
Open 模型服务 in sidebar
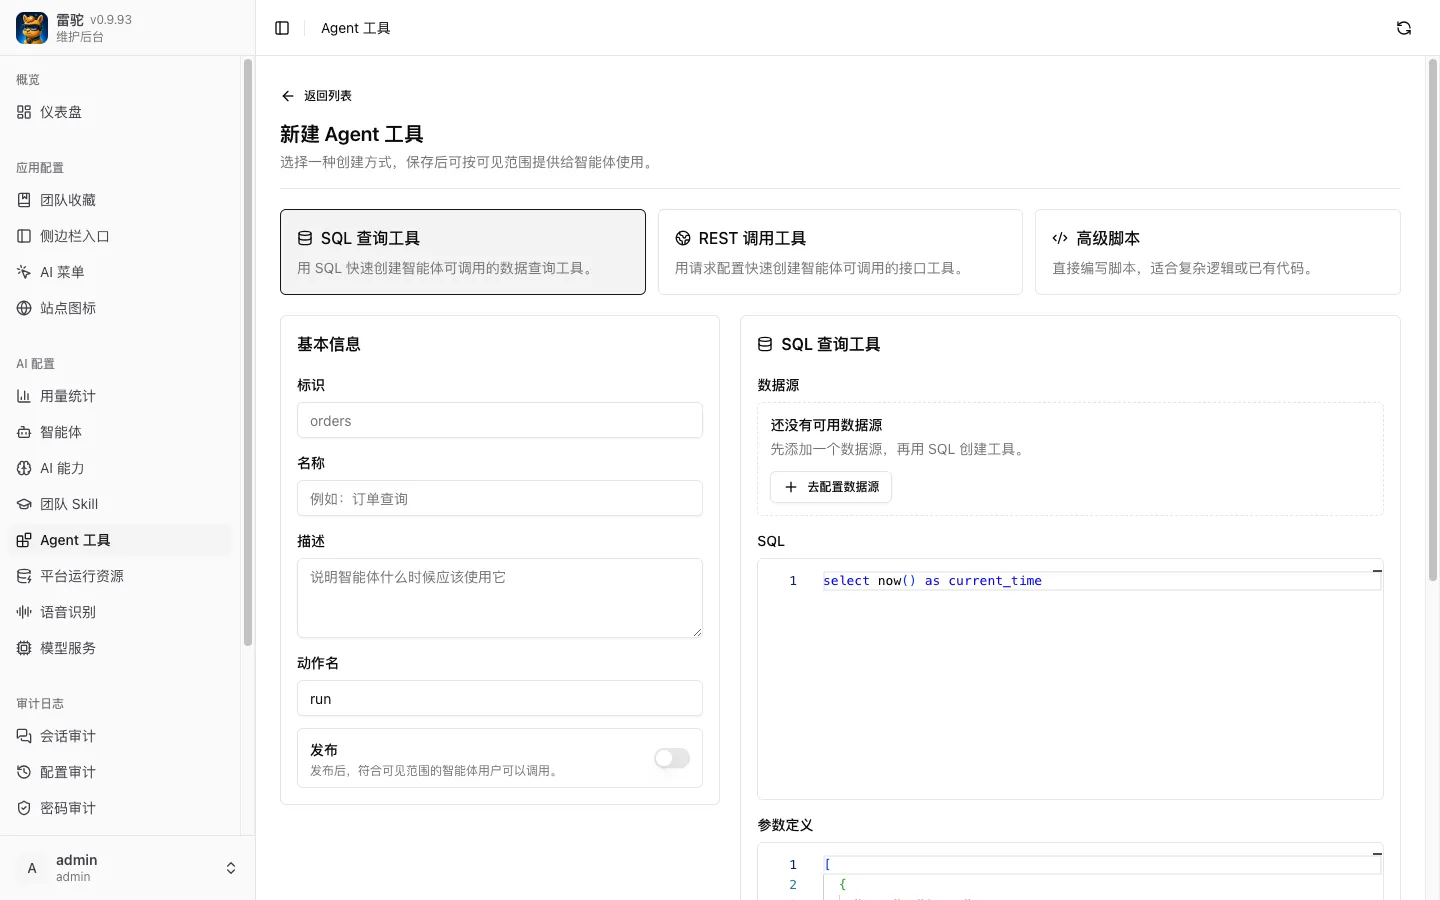tap(120, 648)
